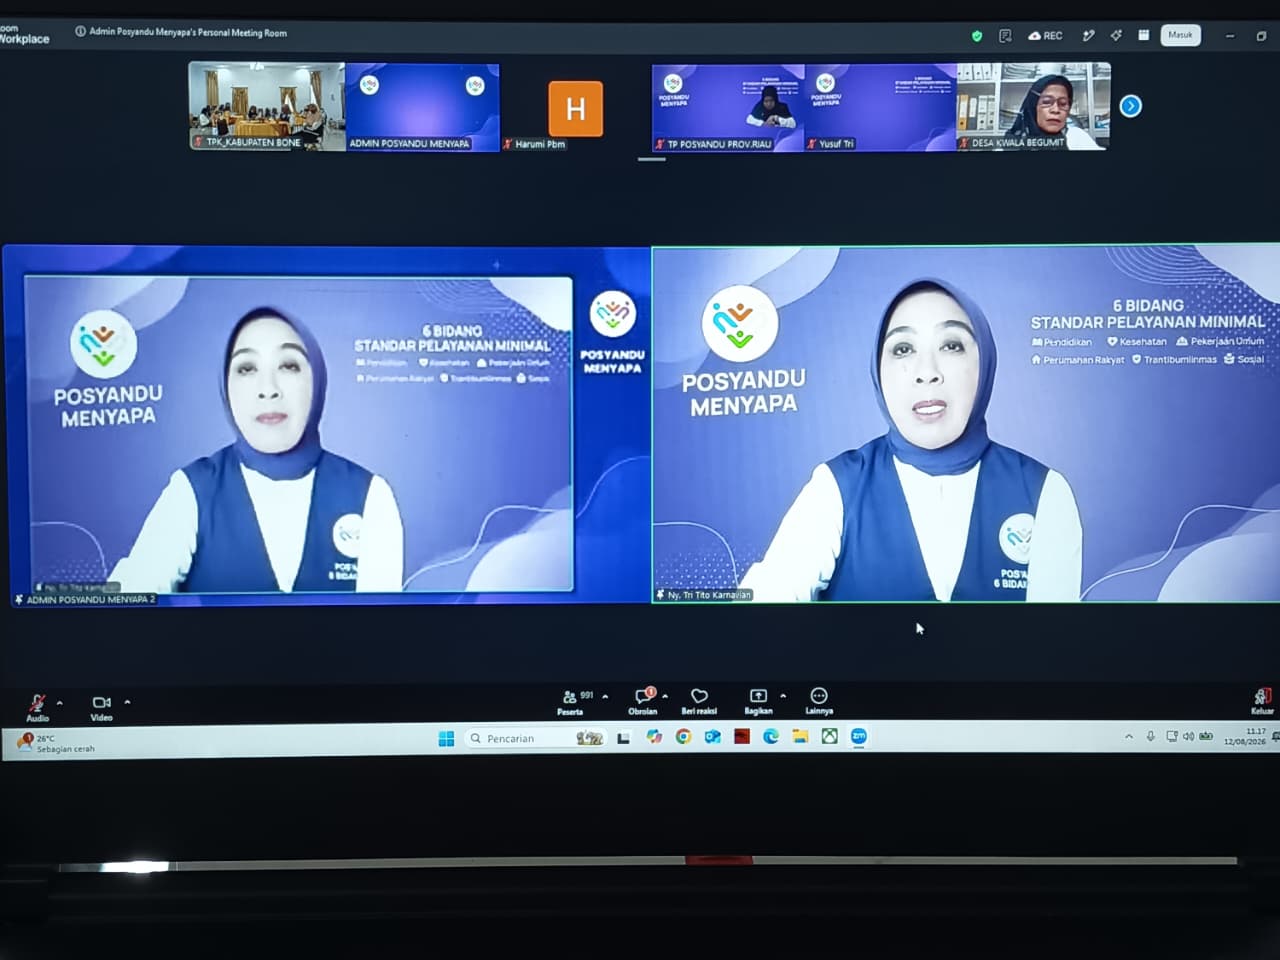Open the AI sparkle icon in top bar

point(1116,36)
